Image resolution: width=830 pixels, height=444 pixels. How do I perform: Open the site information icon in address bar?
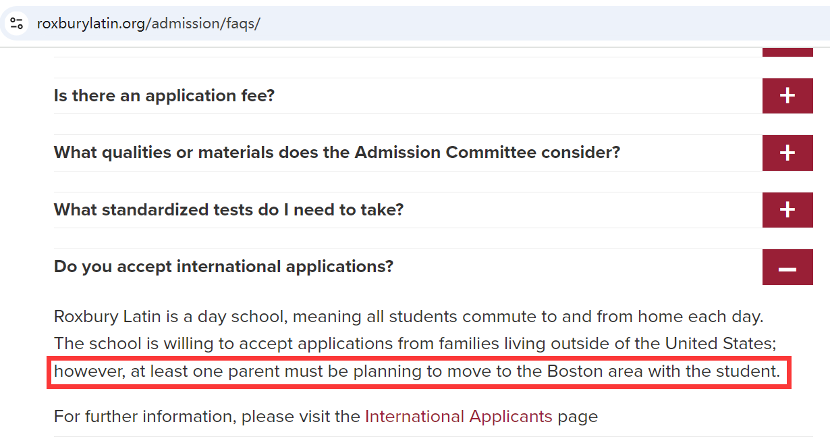tap(16, 23)
